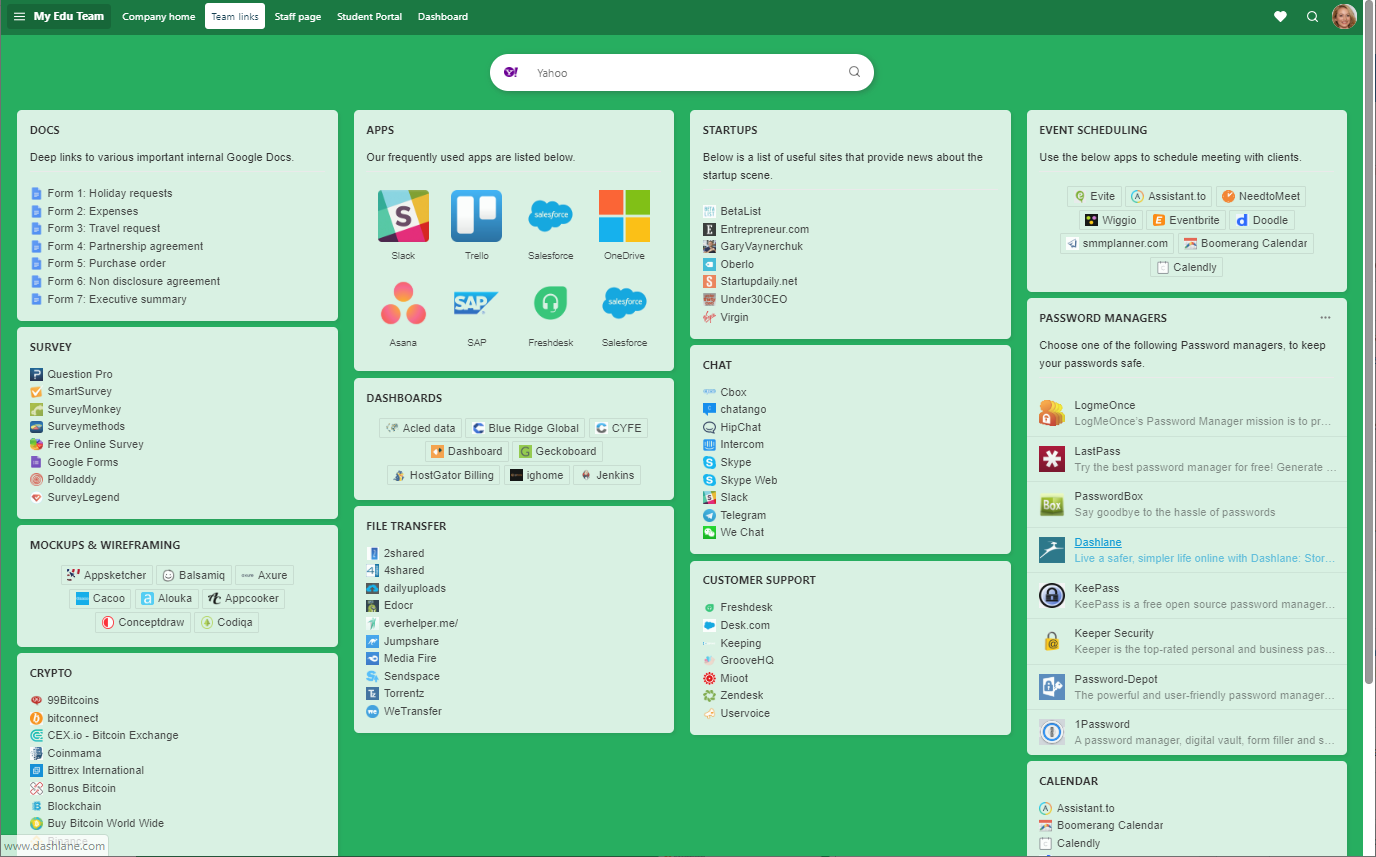Click the HostGator Billing button
1376x857 pixels.
(x=443, y=475)
